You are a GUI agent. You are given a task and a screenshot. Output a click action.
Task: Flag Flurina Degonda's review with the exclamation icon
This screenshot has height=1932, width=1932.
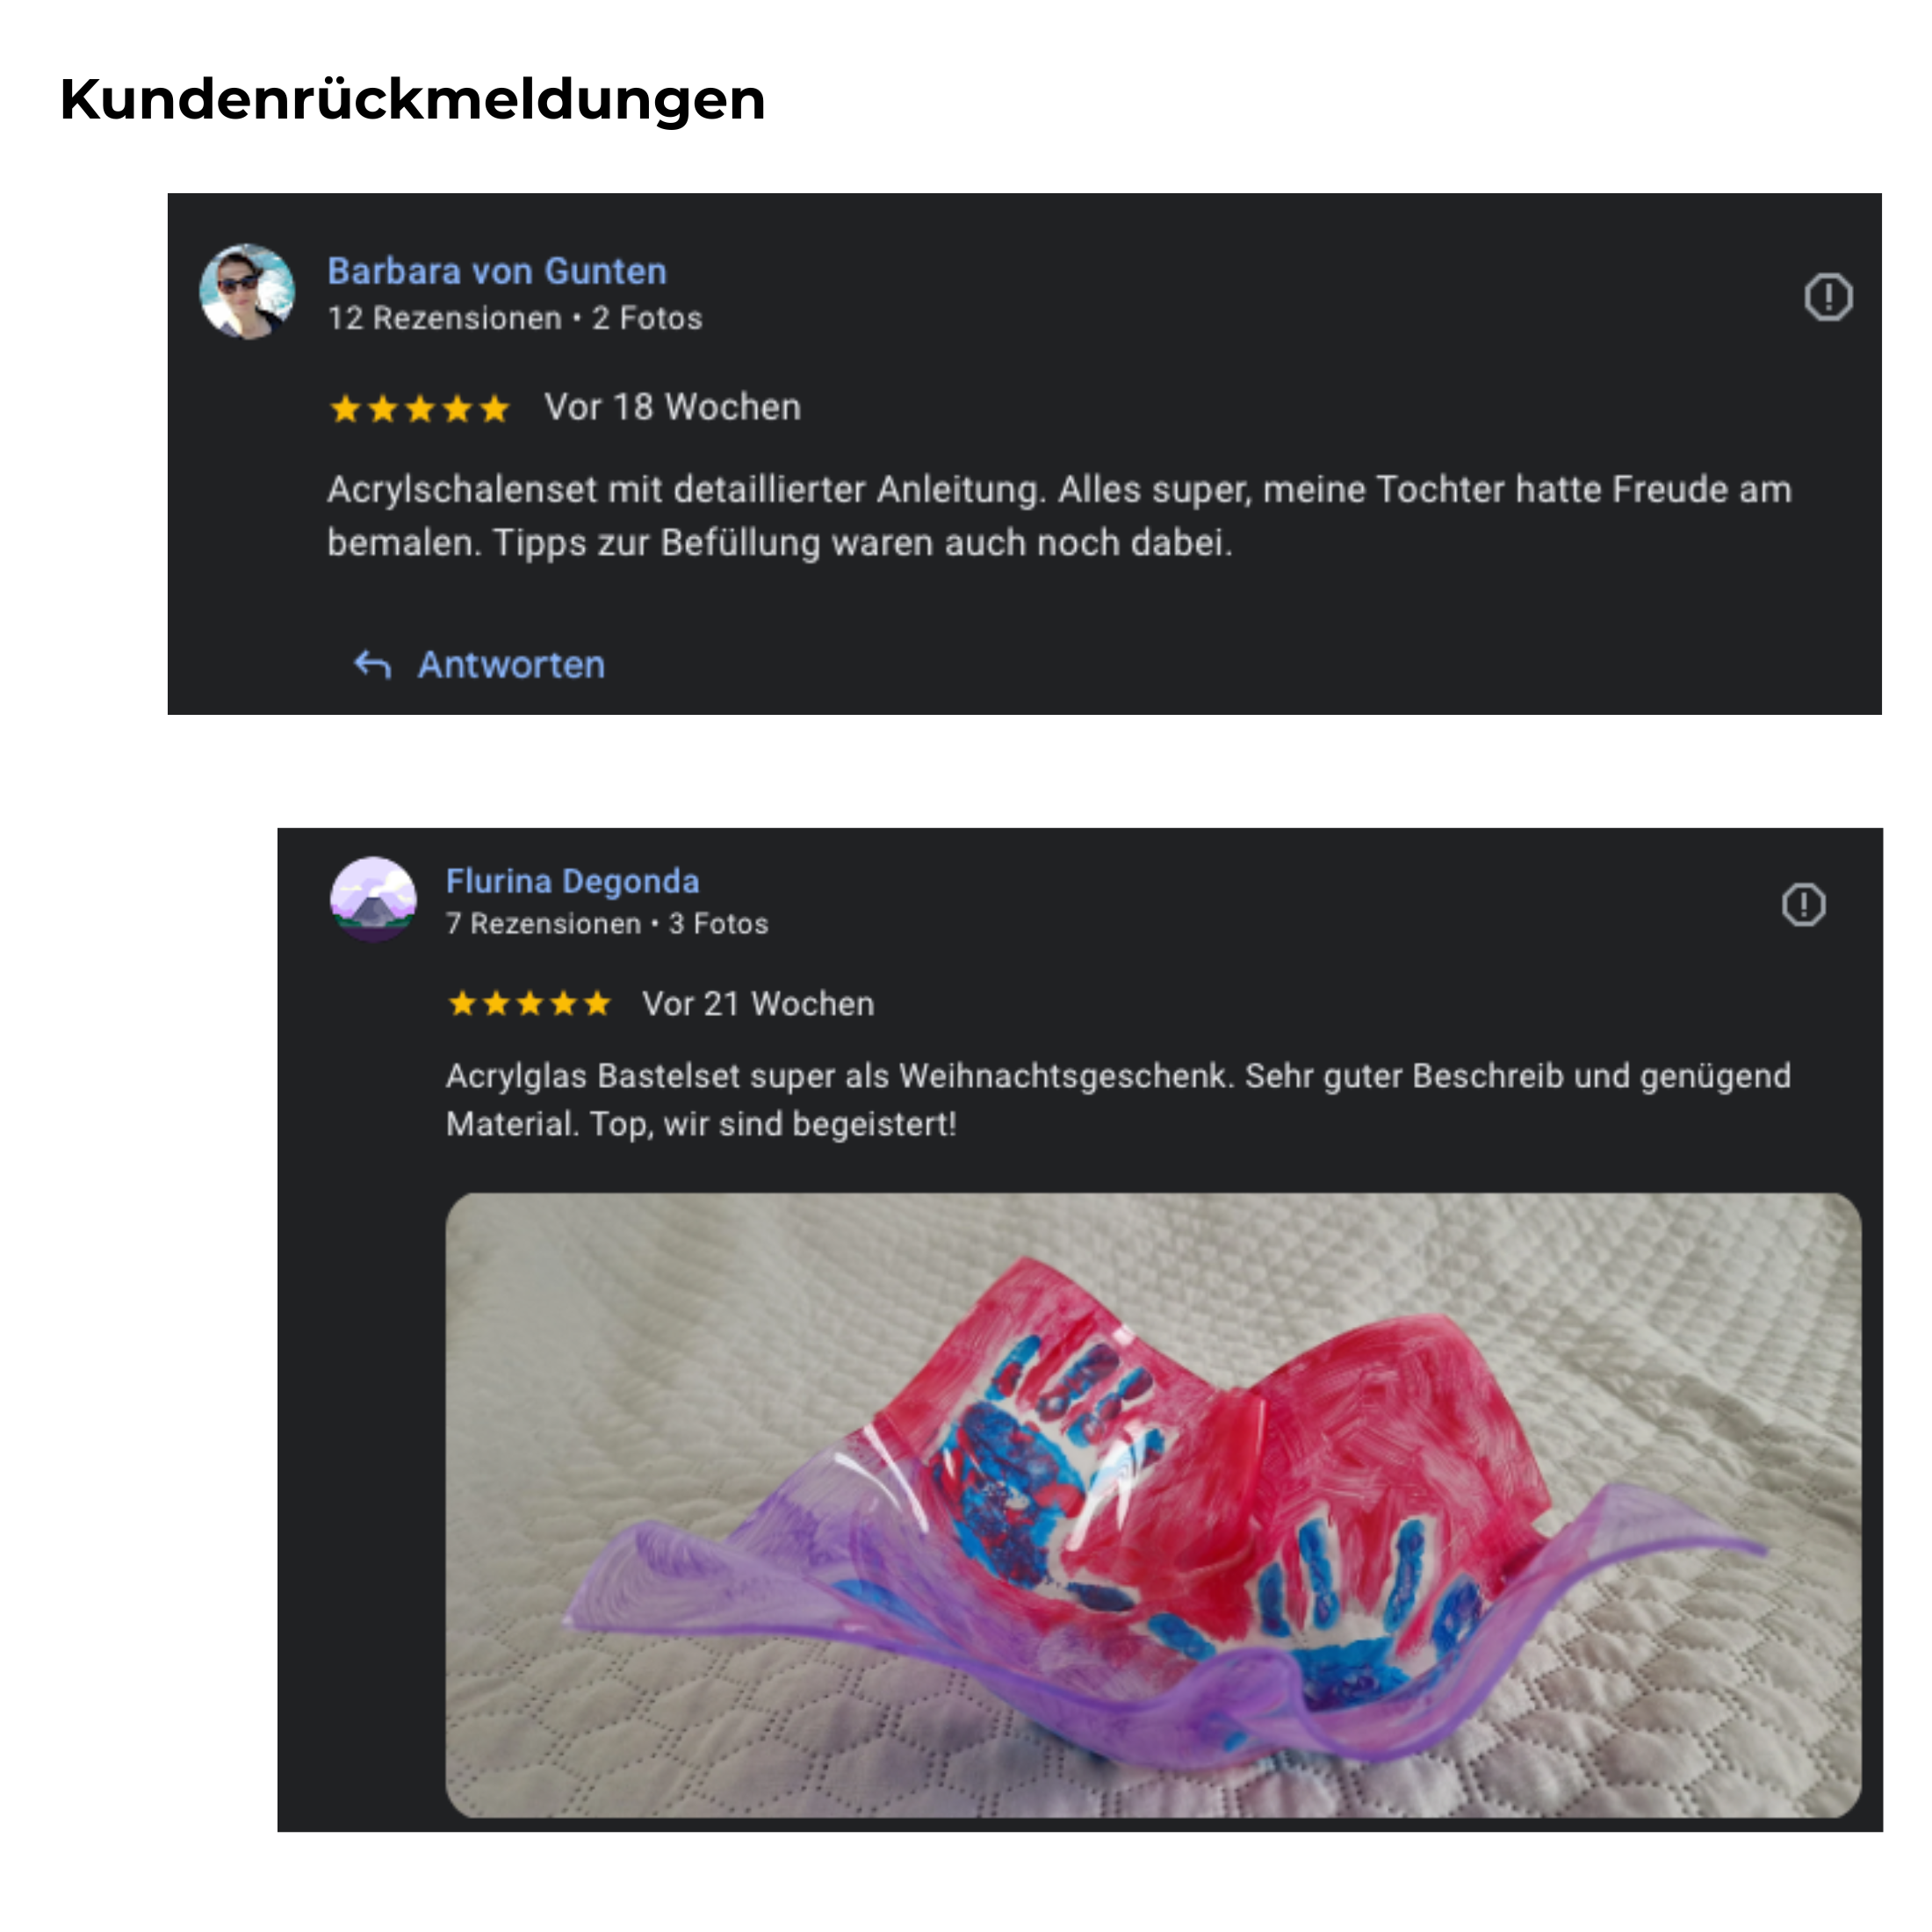coord(1803,904)
